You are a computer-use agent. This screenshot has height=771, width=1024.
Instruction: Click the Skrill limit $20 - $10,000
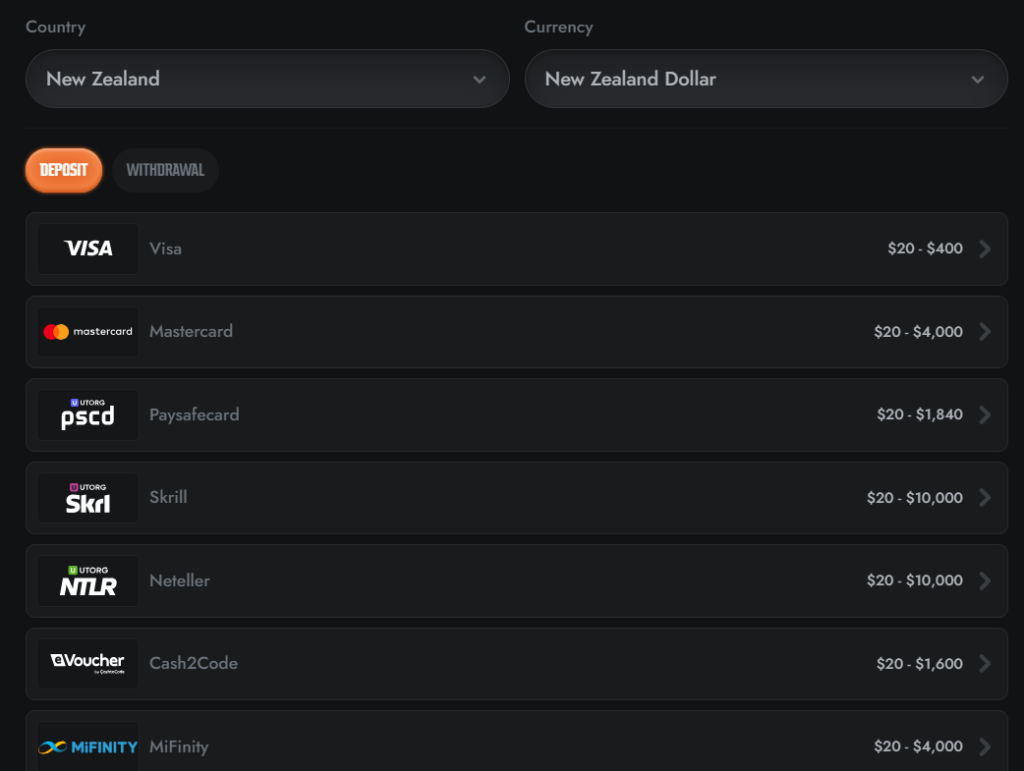[914, 497]
